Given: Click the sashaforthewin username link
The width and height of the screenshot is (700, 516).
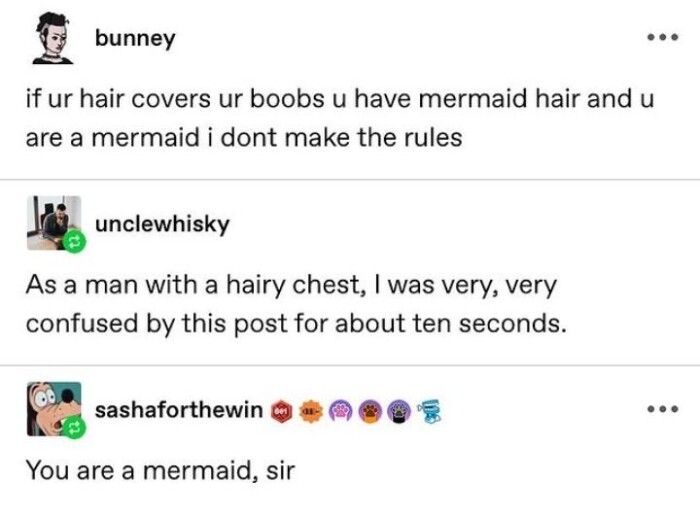Looking at the screenshot, I should (x=179, y=410).
